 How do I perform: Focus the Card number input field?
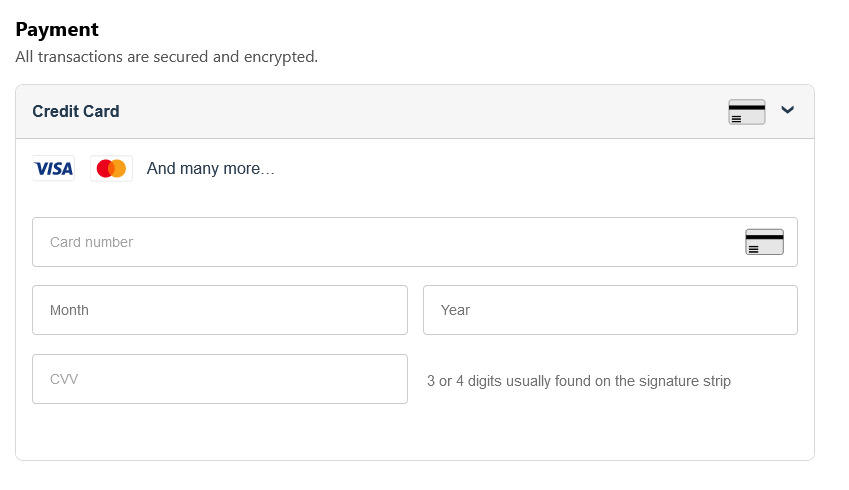click(415, 242)
